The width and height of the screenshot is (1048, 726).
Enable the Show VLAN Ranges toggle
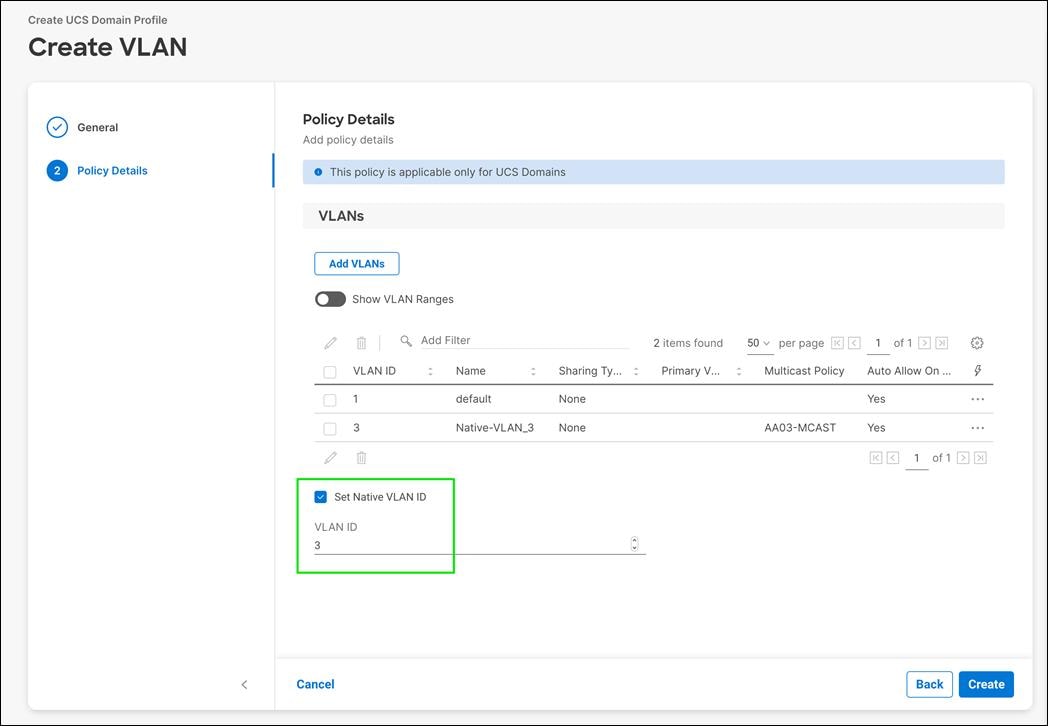(330, 299)
